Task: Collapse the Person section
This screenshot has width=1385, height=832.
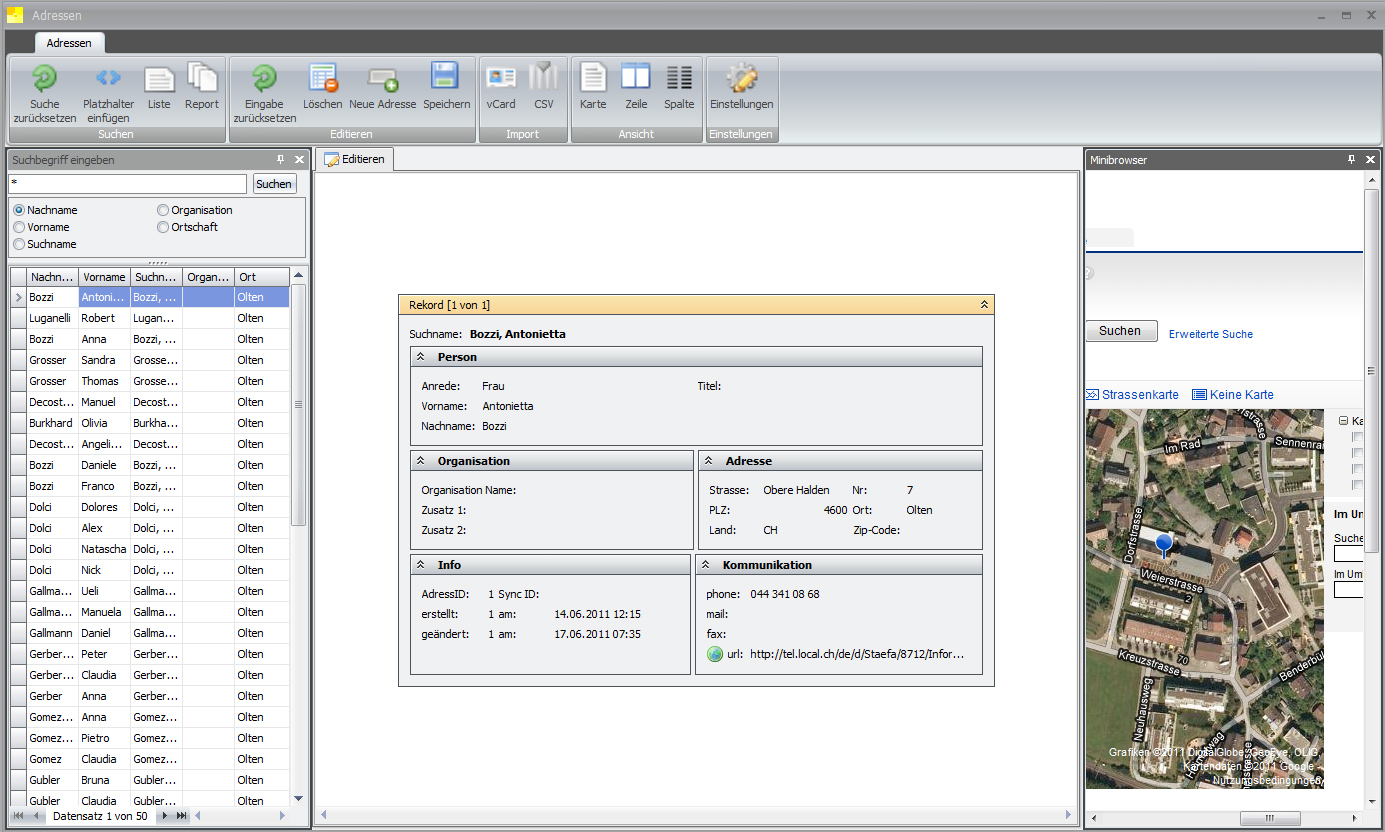Action: coord(421,357)
